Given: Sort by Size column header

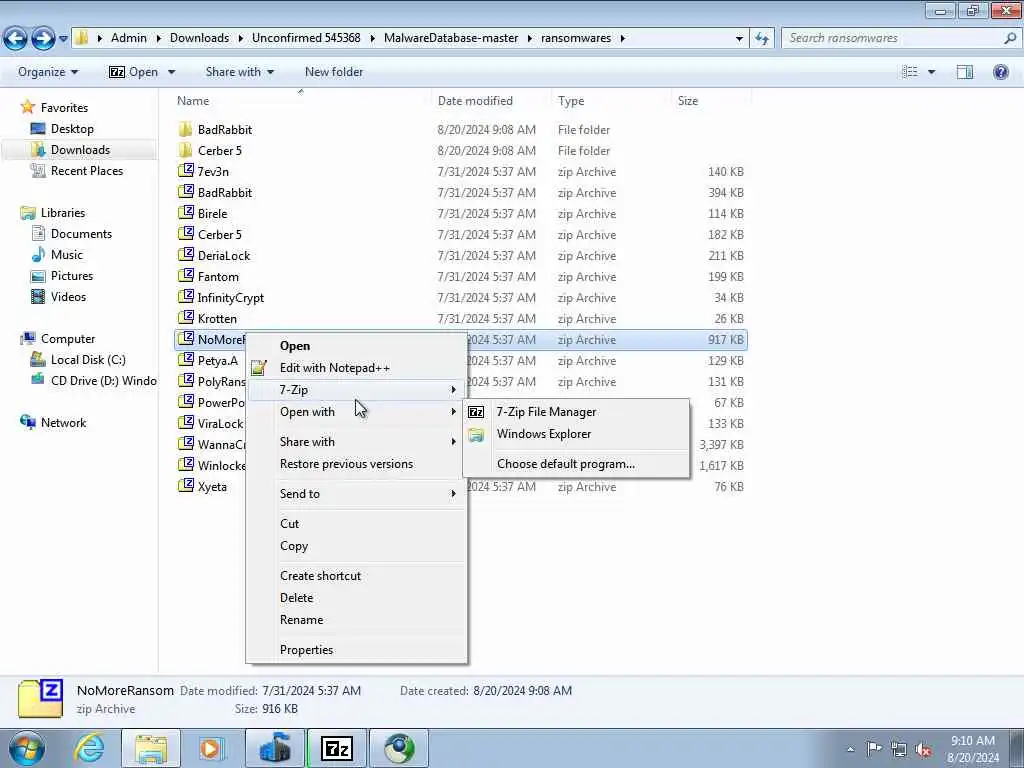Looking at the screenshot, I should [688, 101].
